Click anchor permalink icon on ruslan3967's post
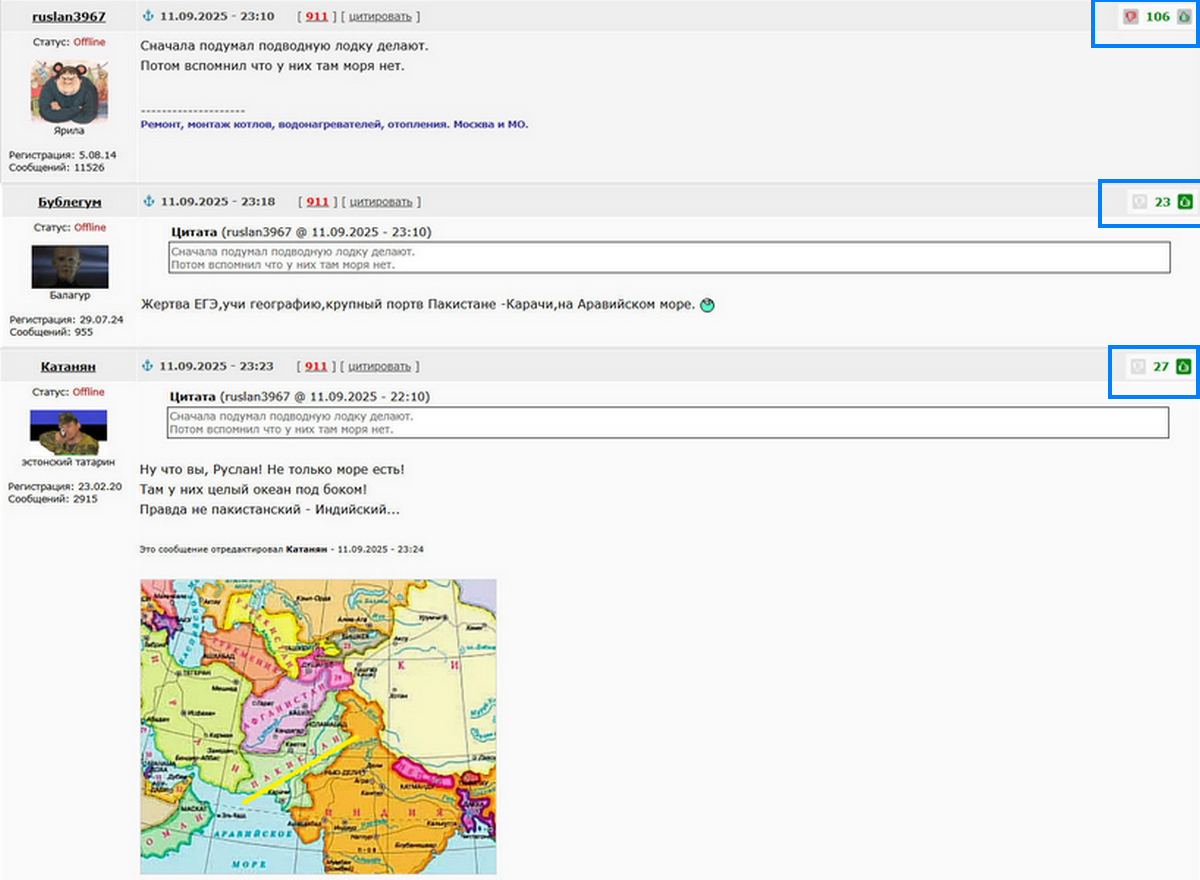Image resolution: width=1200 pixels, height=880 pixels. pos(149,16)
